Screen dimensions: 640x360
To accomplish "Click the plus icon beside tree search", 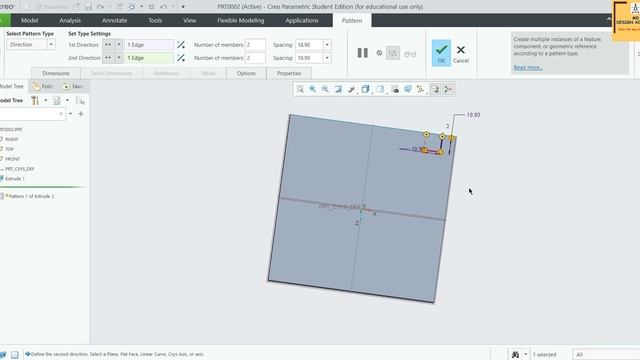I will (81, 114).
